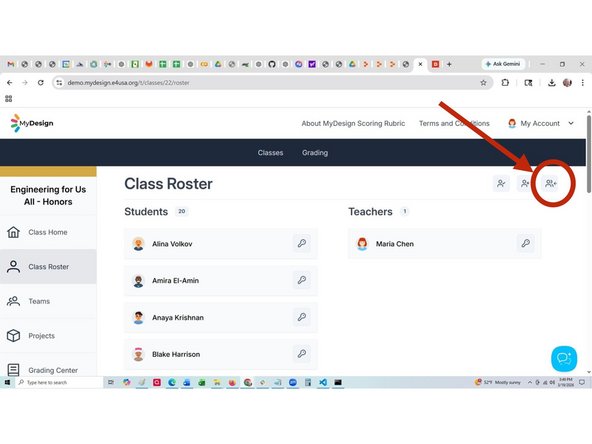Screen dimensions: 592x444
Task: Click the key icon for Alina Volkov
Action: pos(302,243)
